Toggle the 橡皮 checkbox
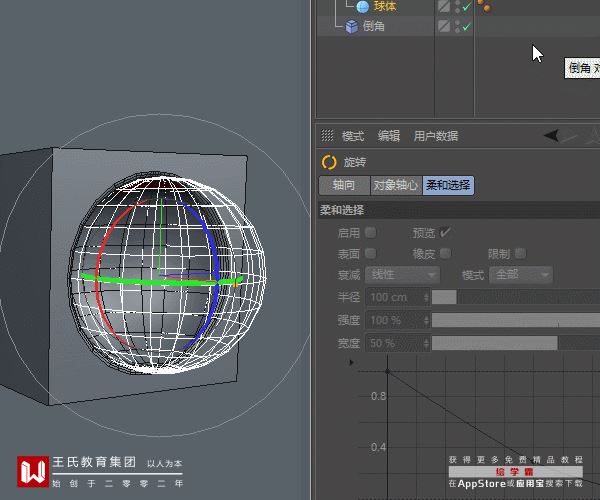 [x=445, y=253]
